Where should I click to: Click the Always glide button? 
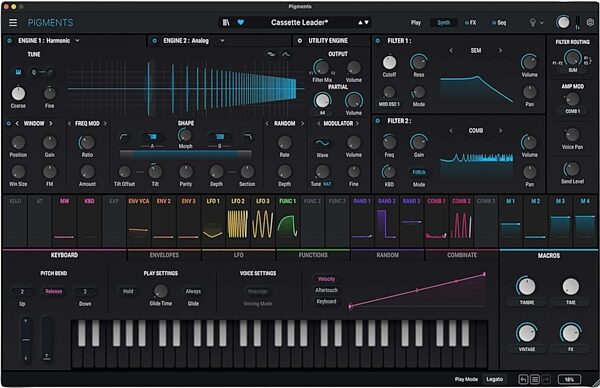tap(193, 291)
